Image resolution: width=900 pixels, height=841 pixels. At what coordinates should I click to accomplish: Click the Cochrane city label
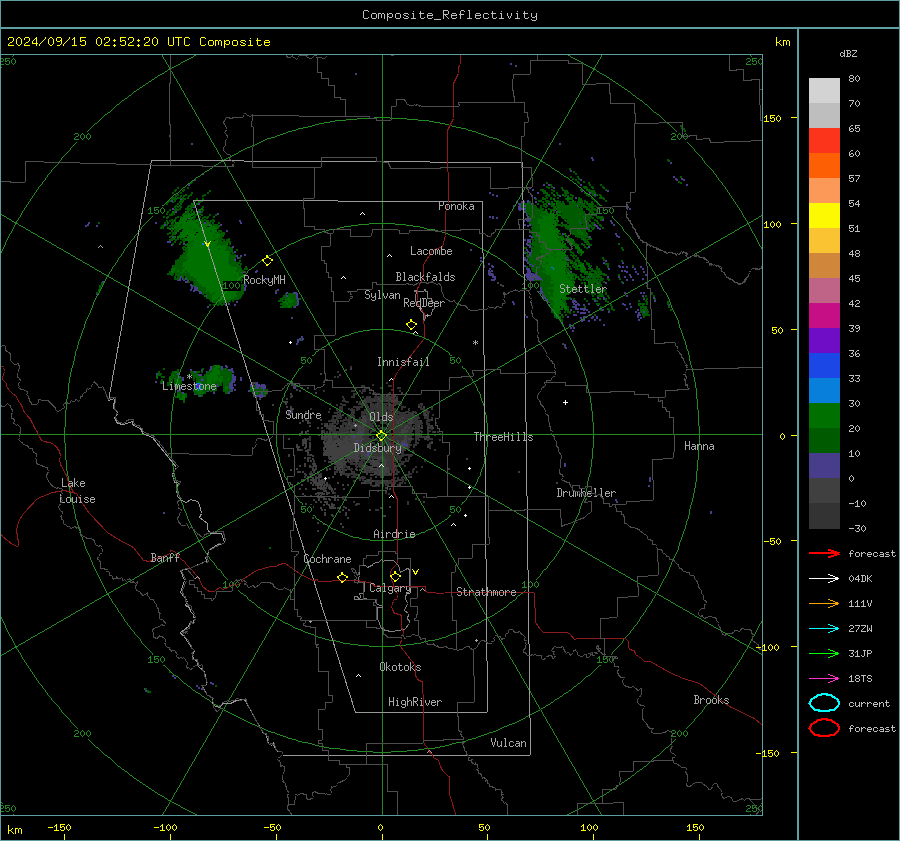[327, 559]
